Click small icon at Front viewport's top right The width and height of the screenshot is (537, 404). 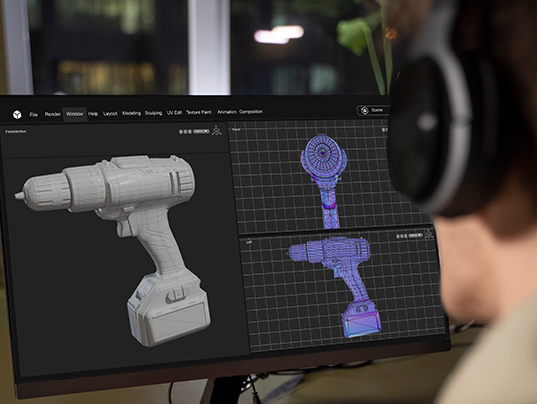[384, 130]
